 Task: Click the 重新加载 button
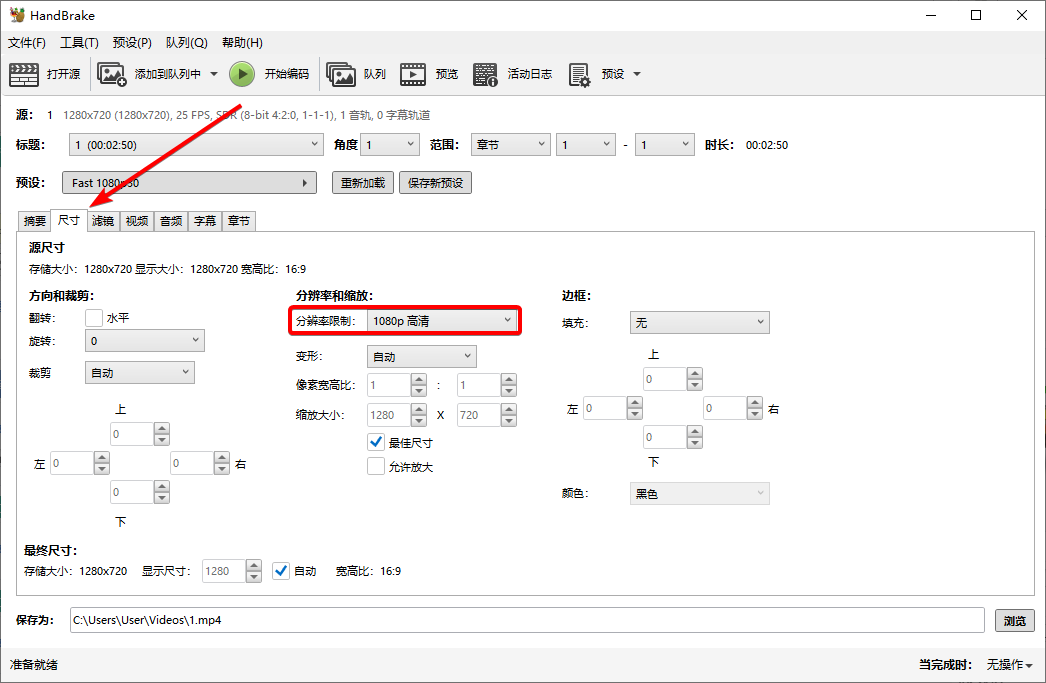pyautogui.click(x=362, y=182)
